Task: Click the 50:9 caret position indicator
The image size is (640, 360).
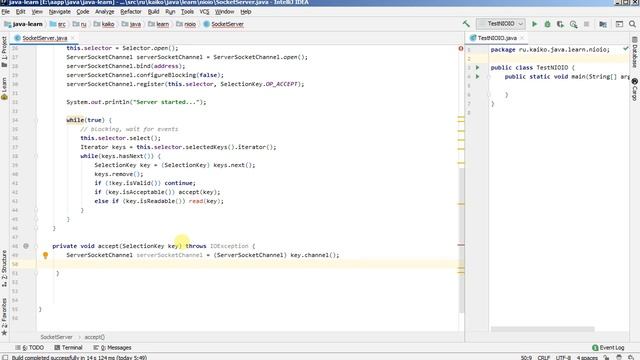Action: click(526, 357)
